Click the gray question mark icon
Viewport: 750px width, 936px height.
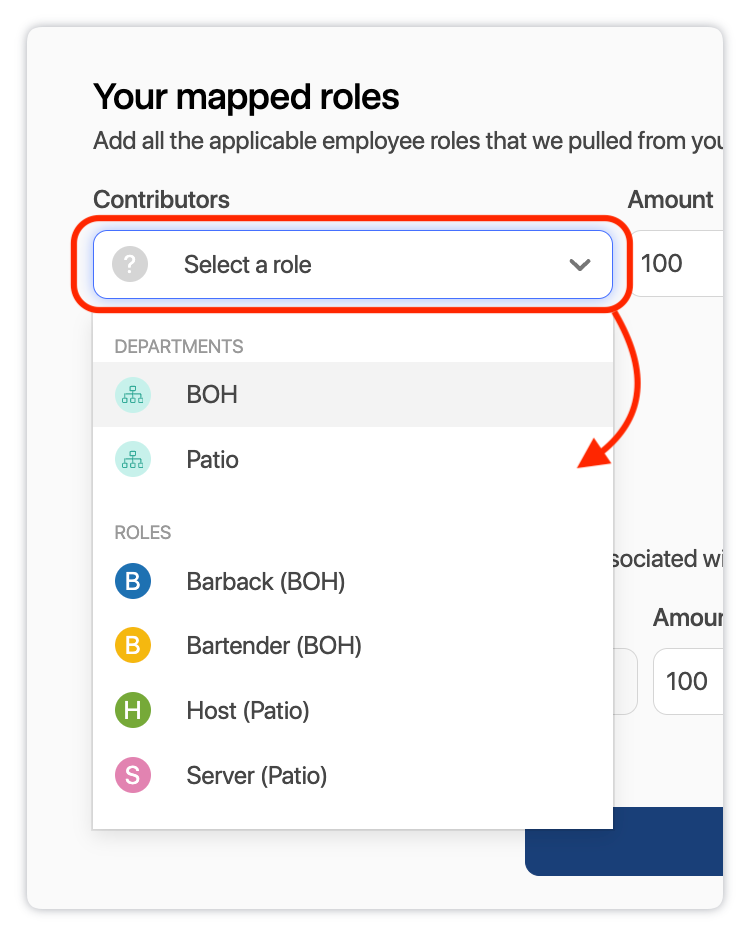pos(130,265)
